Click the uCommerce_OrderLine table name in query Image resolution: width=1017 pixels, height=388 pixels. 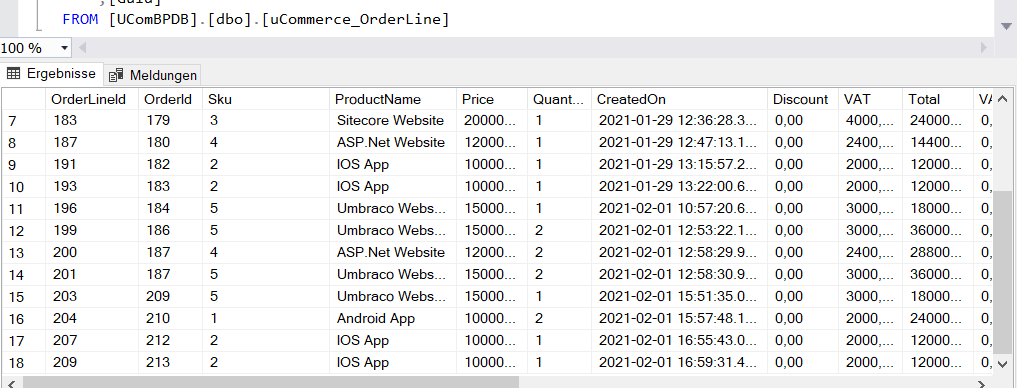coord(355,19)
